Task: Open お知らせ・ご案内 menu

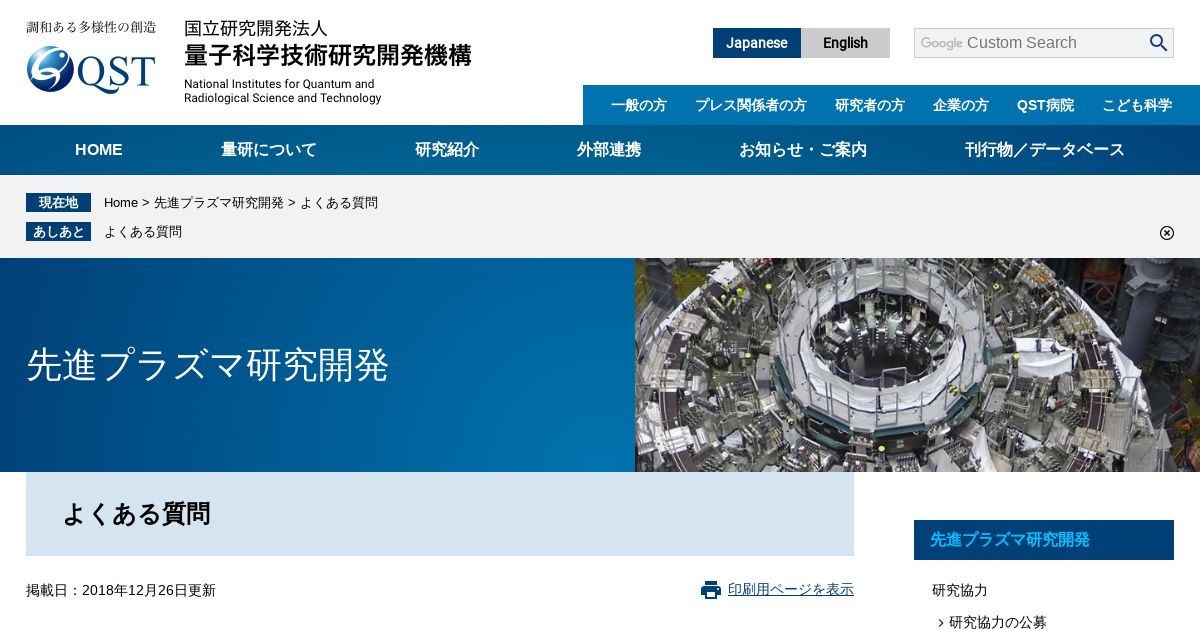Action: 803,150
